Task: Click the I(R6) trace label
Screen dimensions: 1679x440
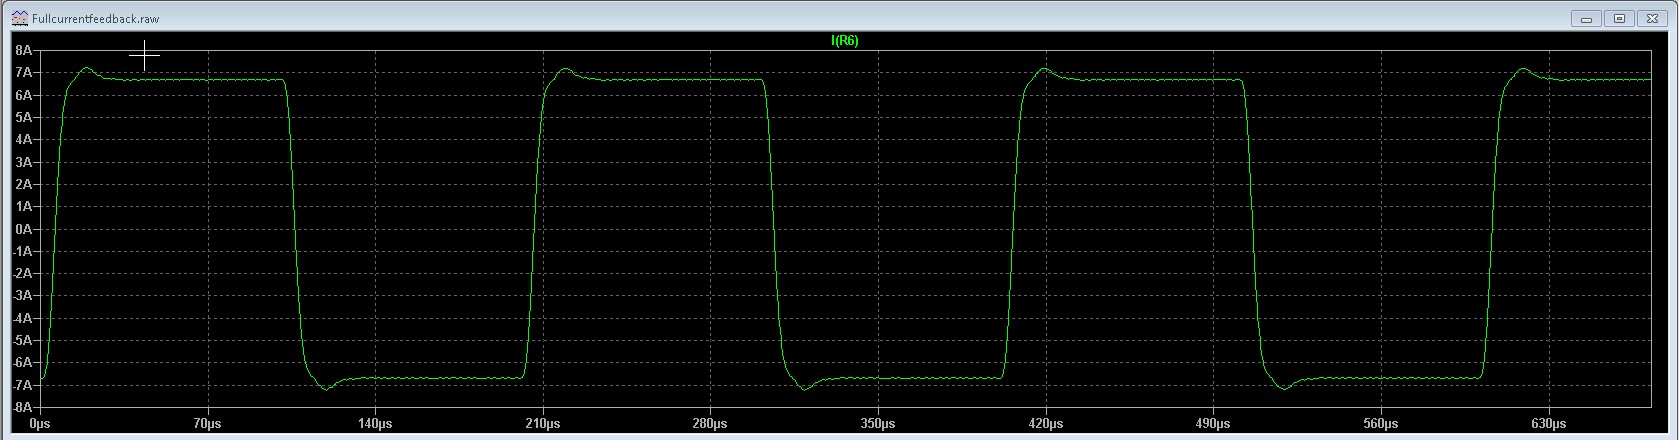Action: [x=844, y=41]
